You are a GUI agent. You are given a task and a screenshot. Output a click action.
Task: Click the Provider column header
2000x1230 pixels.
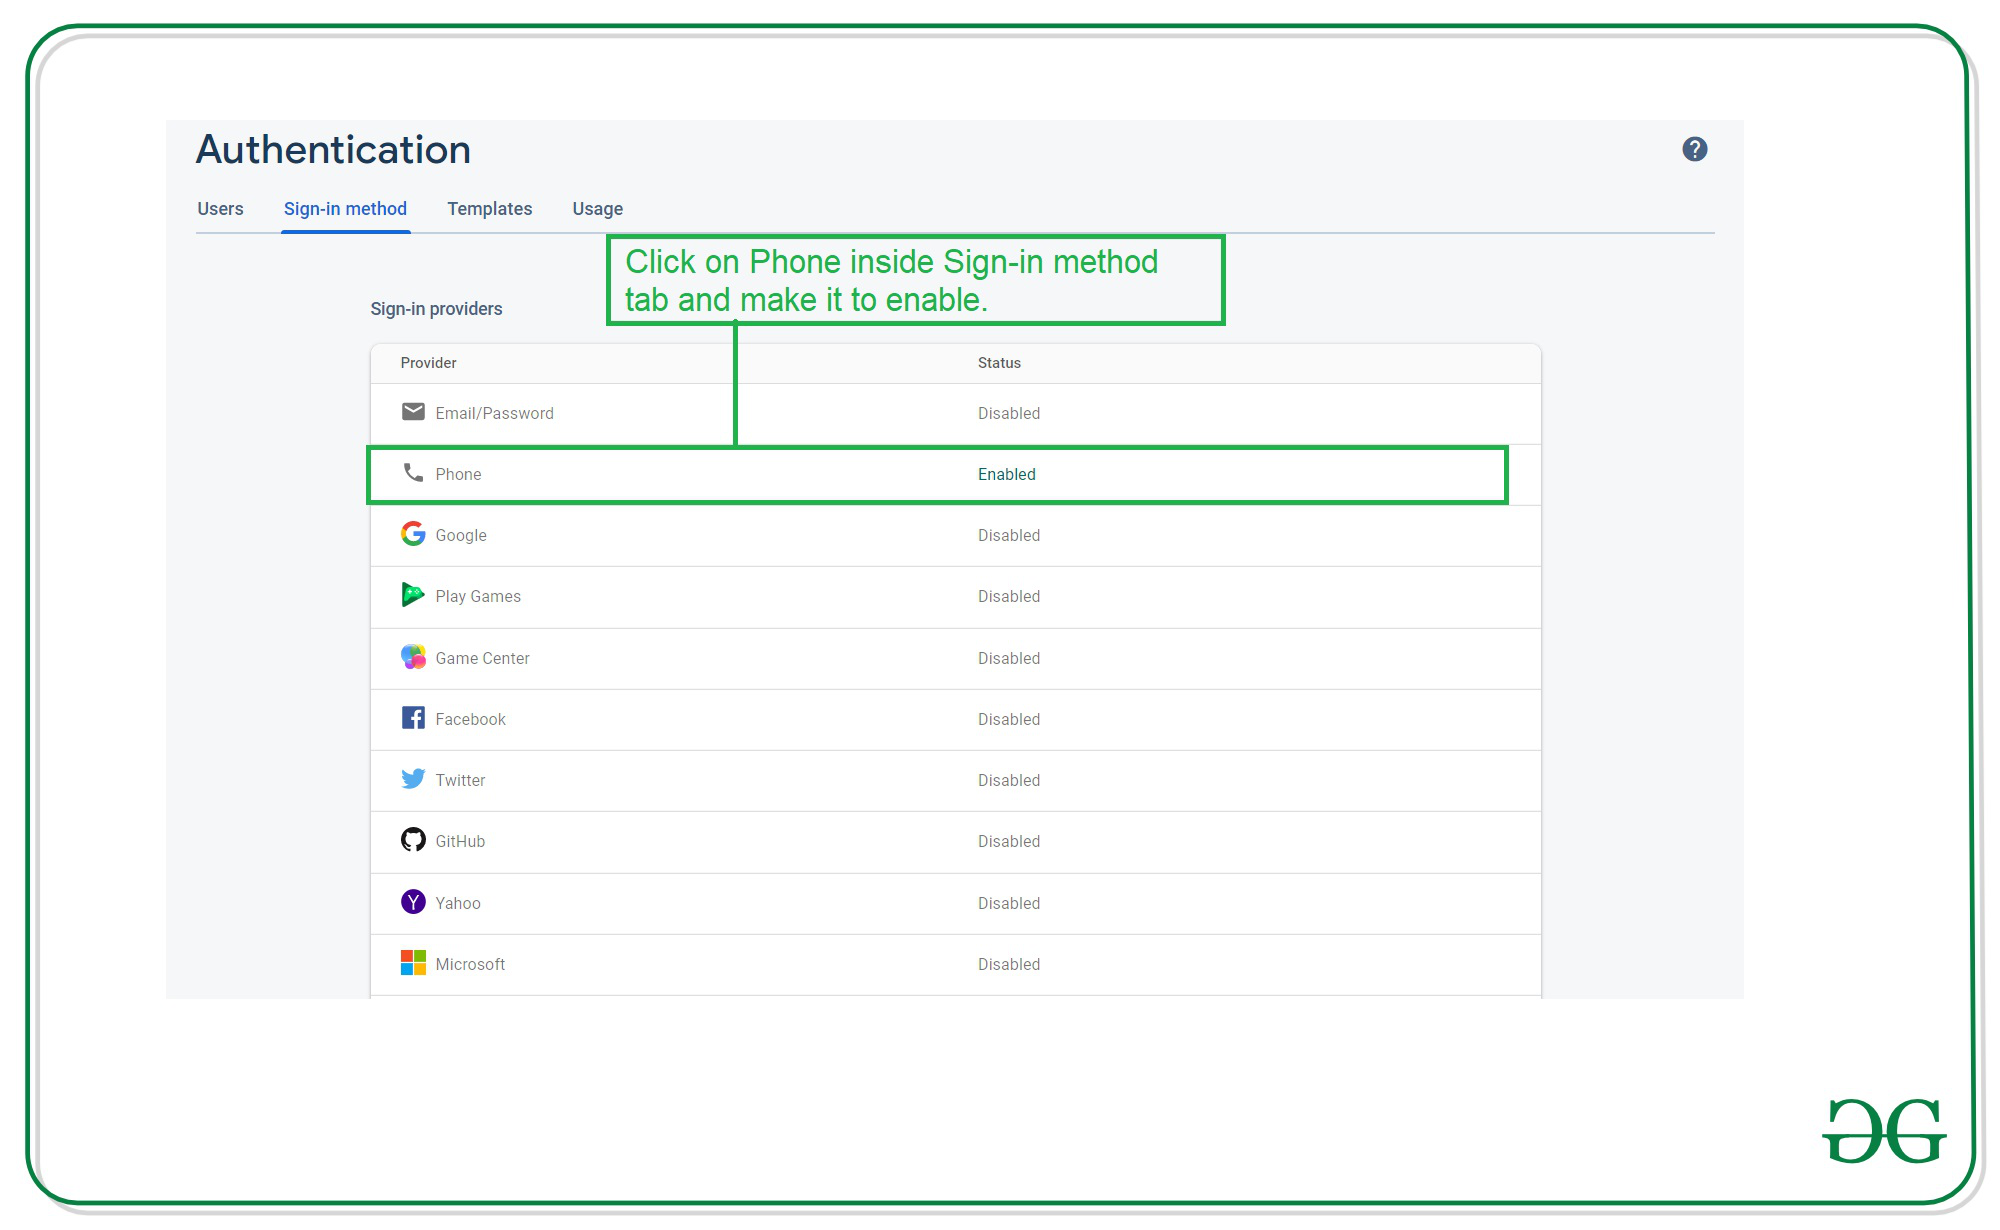pyautogui.click(x=428, y=363)
